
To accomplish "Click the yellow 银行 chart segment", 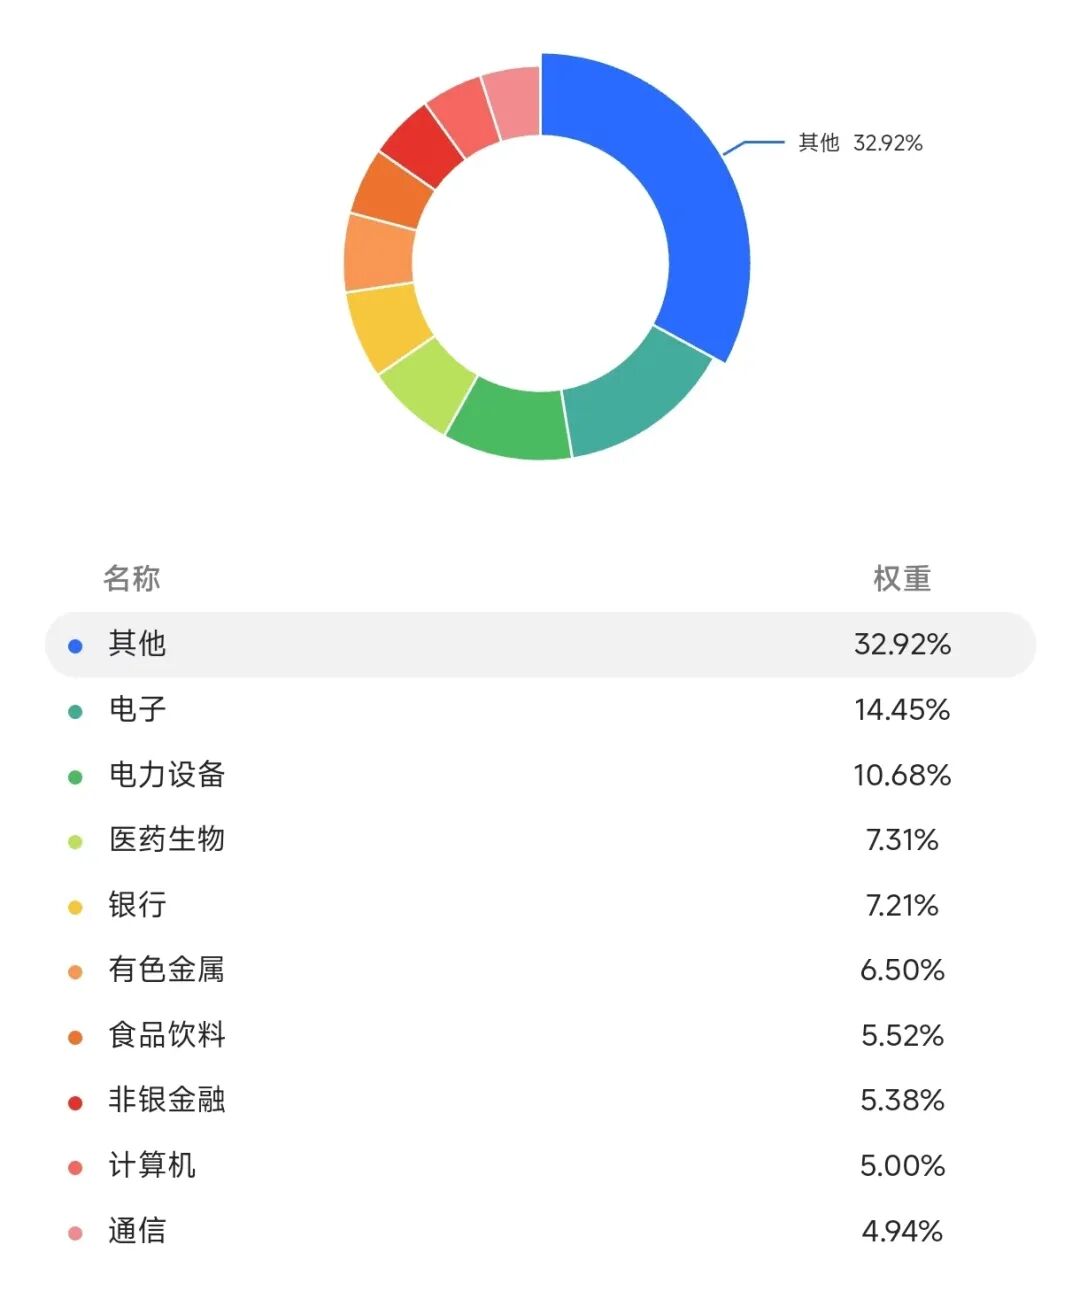I will (x=387, y=327).
